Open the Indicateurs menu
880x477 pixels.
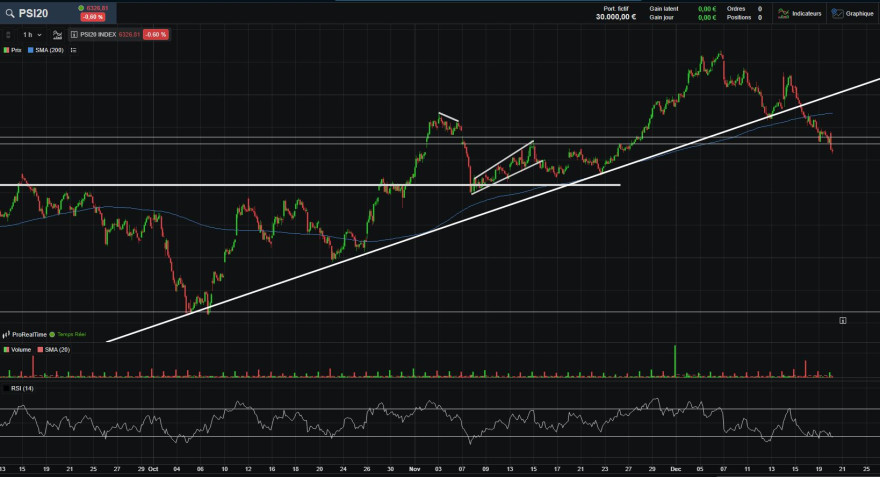[x=800, y=13]
